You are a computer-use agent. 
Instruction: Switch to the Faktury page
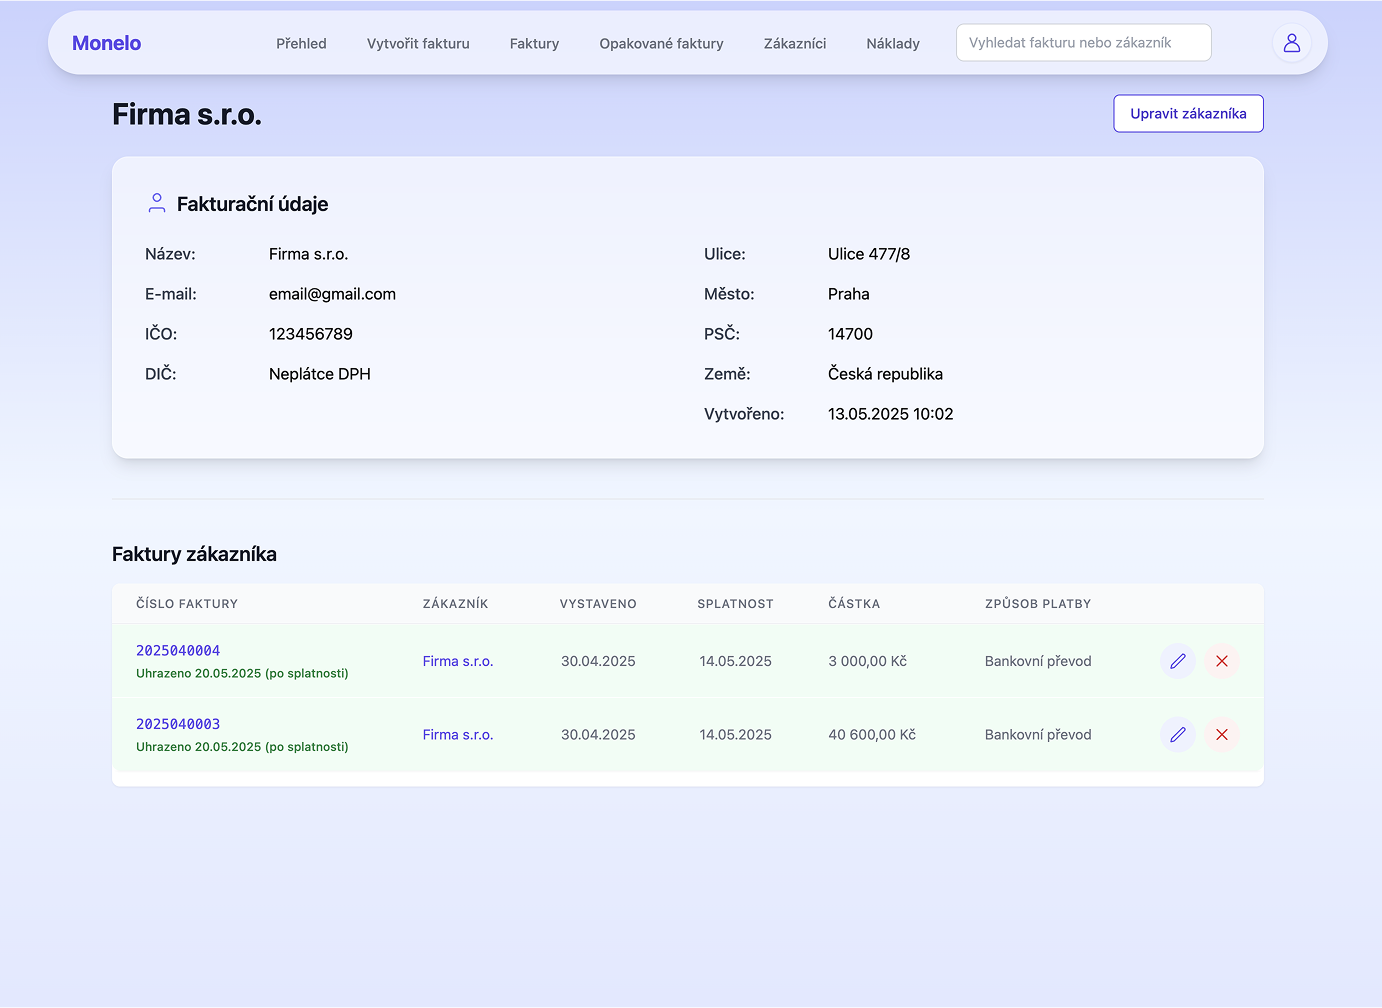pyautogui.click(x=534, y=43)
